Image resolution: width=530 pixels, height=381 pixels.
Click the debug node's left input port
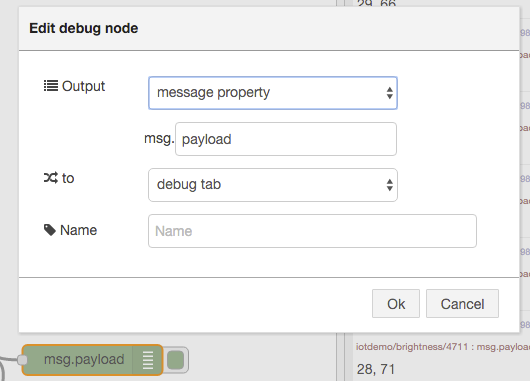(x=22, y=360)
